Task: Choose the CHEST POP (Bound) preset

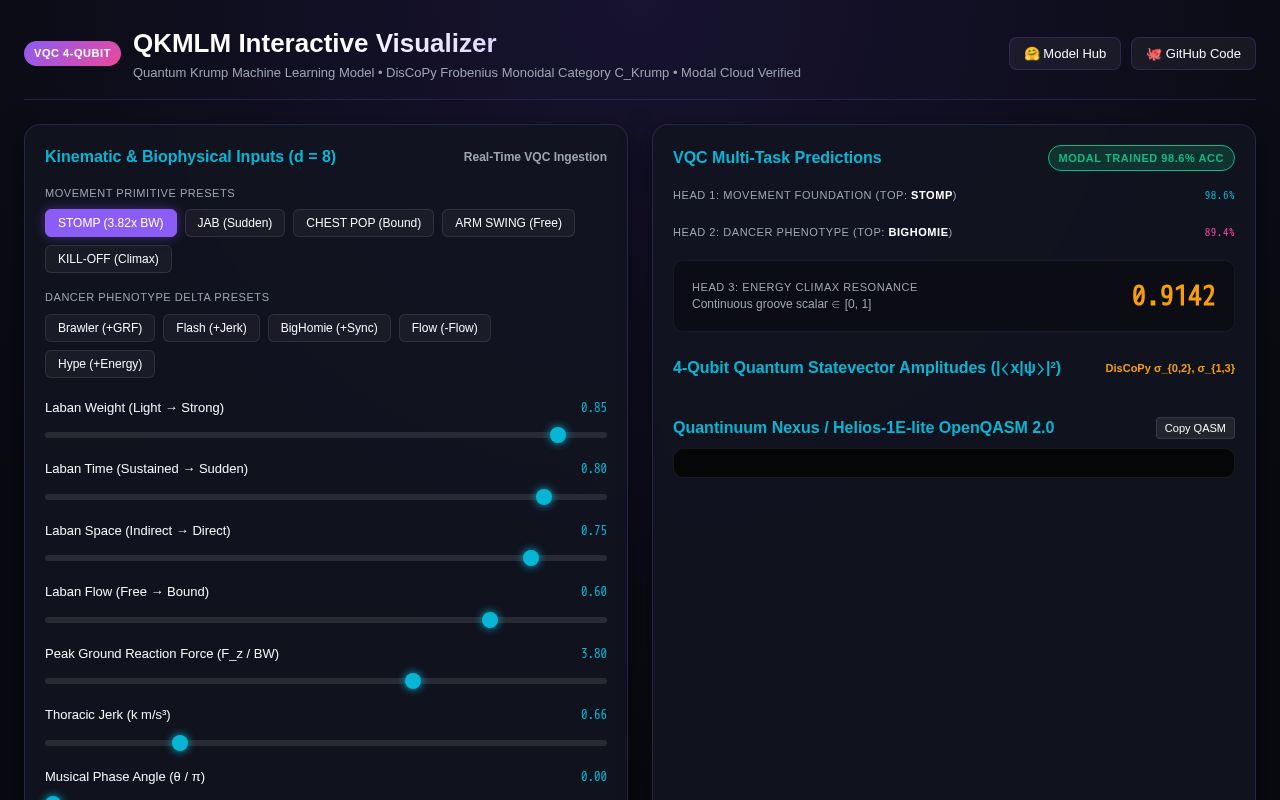Action: click(x=363, y=223)
